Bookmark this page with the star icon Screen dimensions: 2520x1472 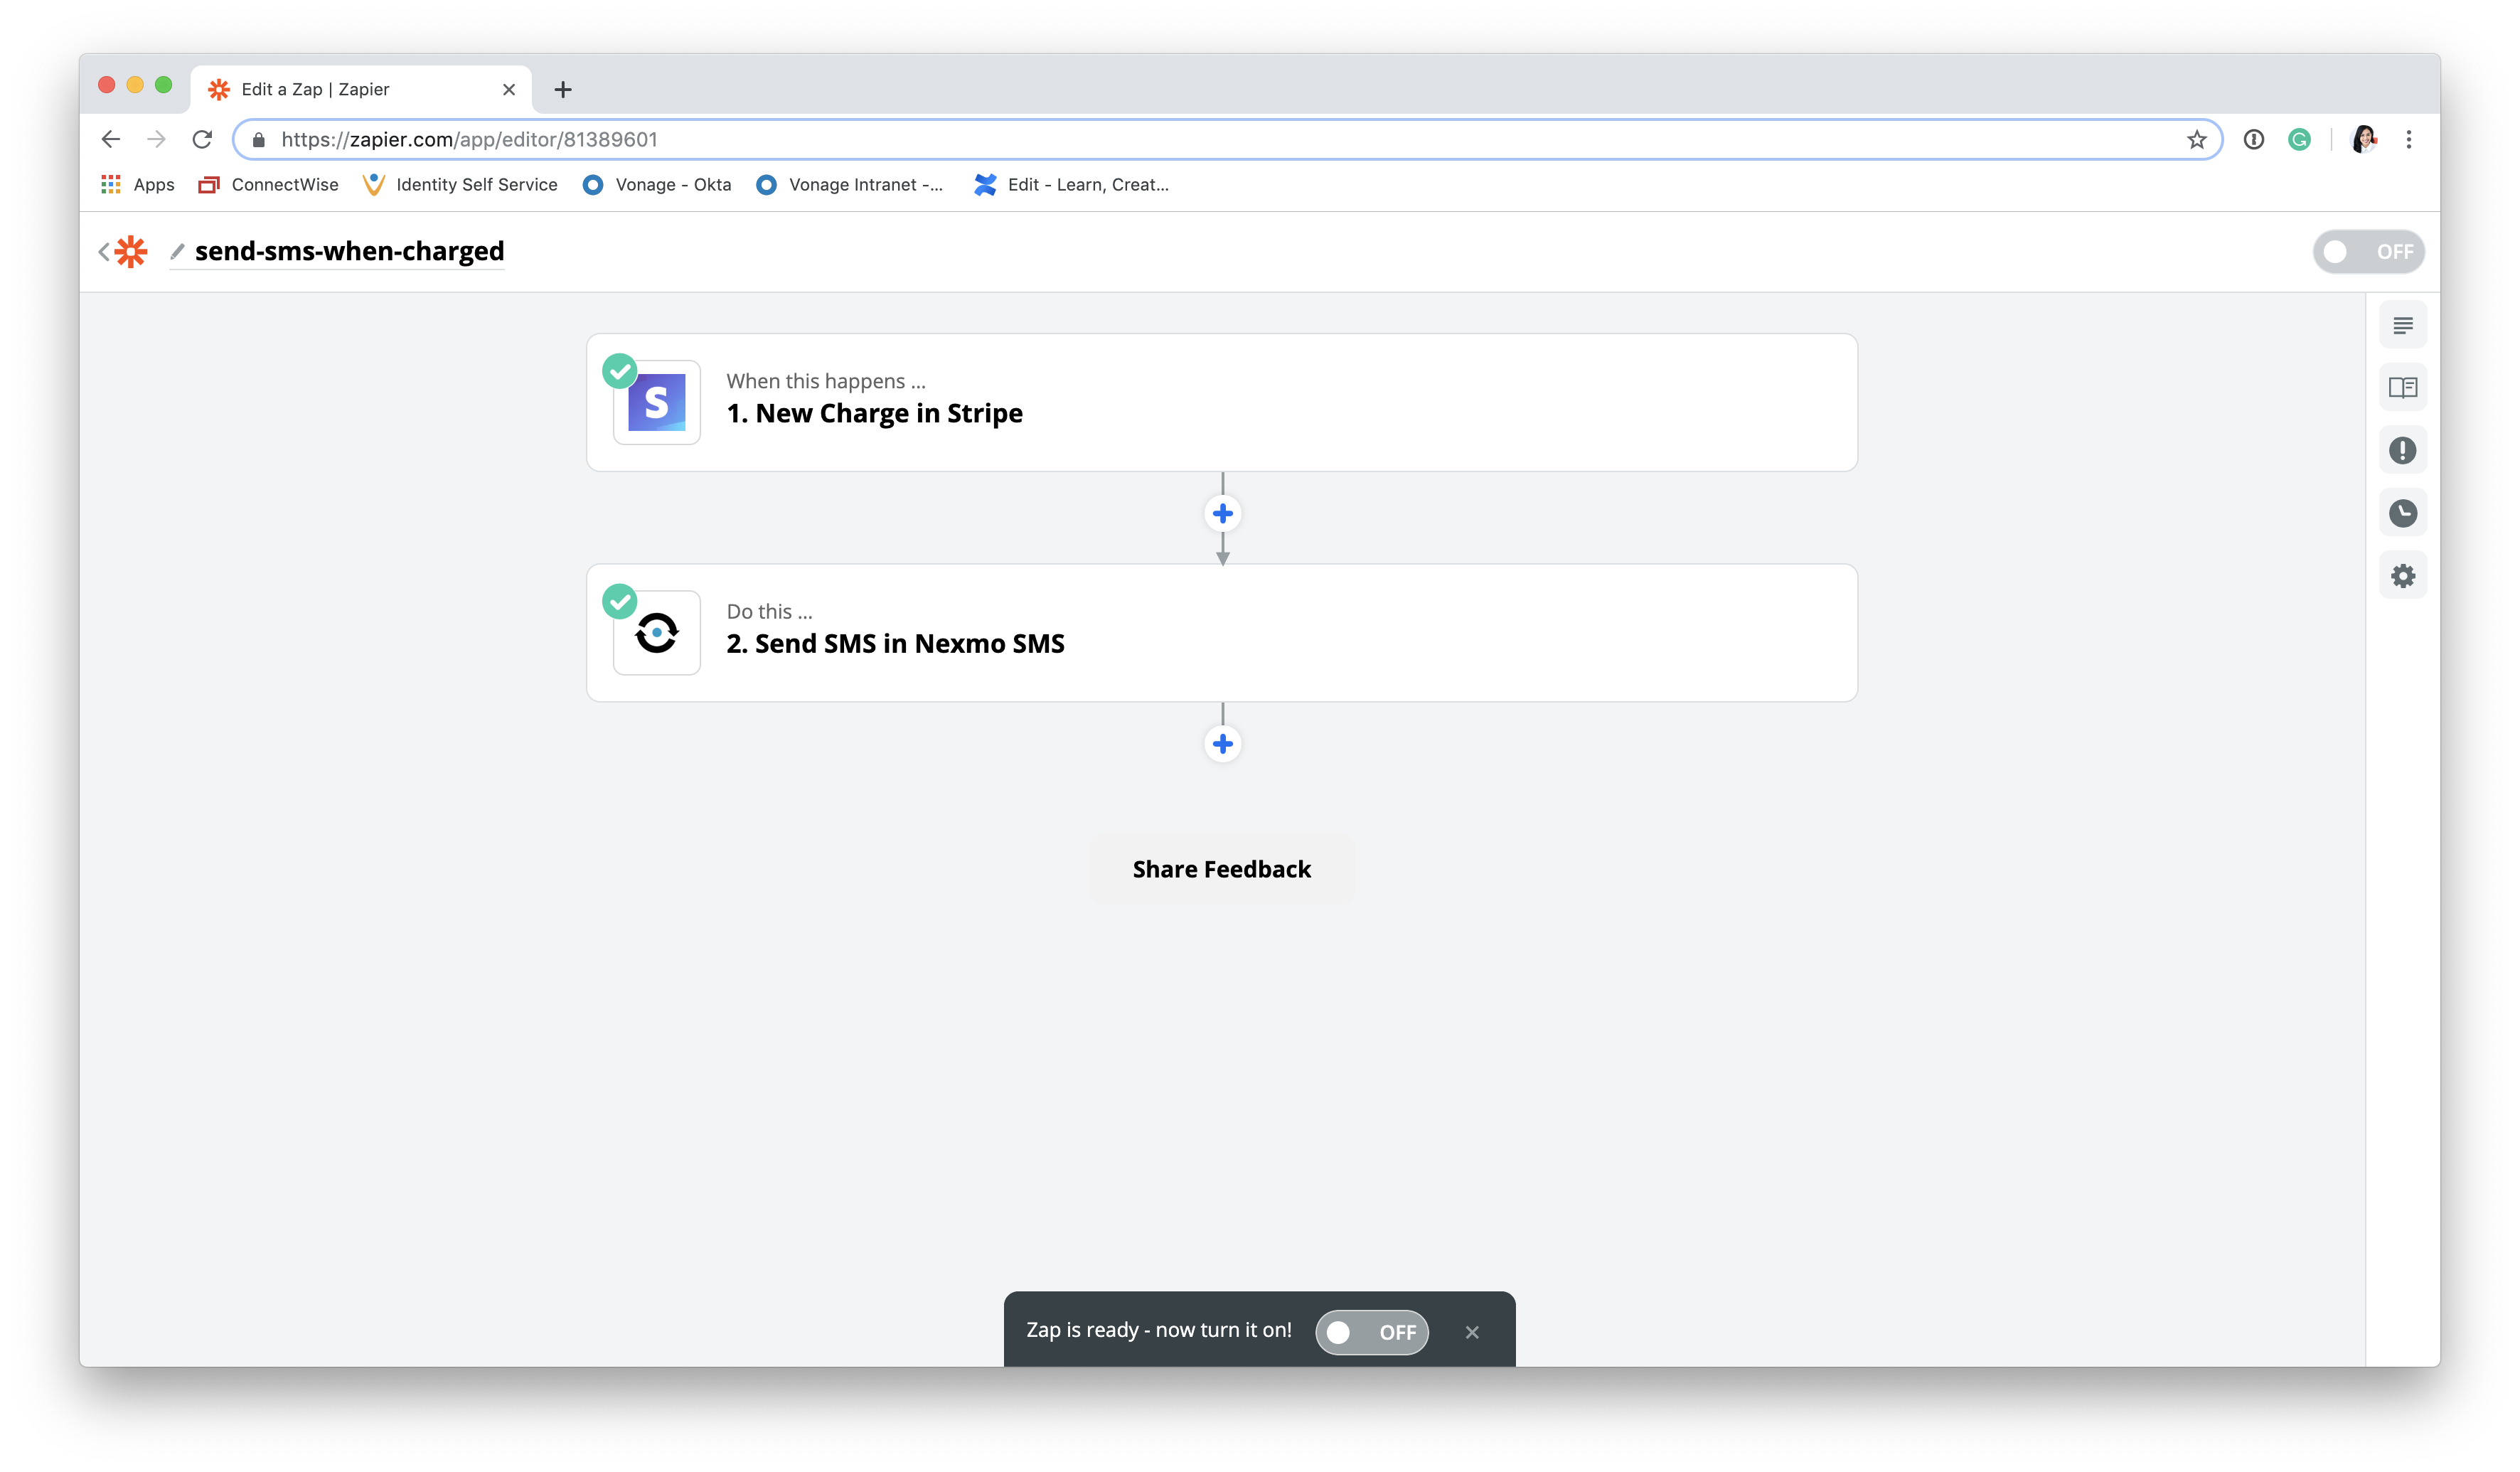[2196, 139]
